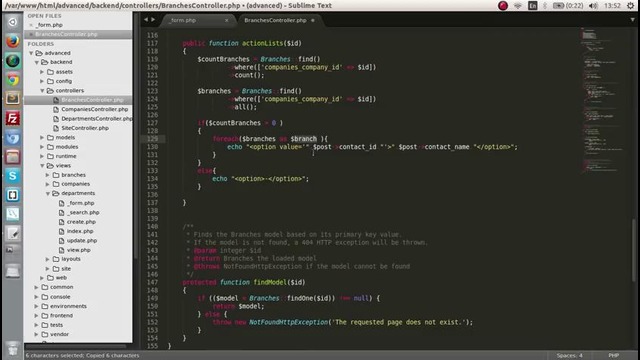Open SiteController.php from the sidebar
This screenshot has height=360, width=640.
[x=85, y=128]
